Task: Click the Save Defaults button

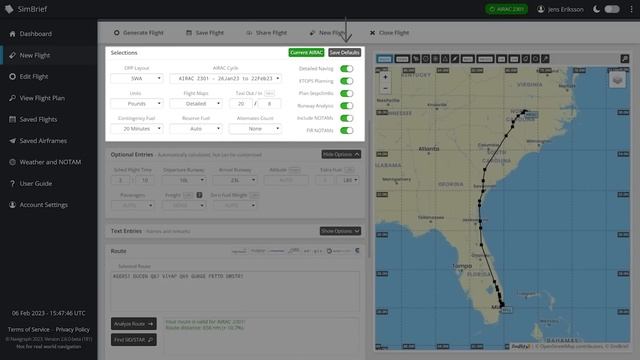Action: (x=344, y=53)
